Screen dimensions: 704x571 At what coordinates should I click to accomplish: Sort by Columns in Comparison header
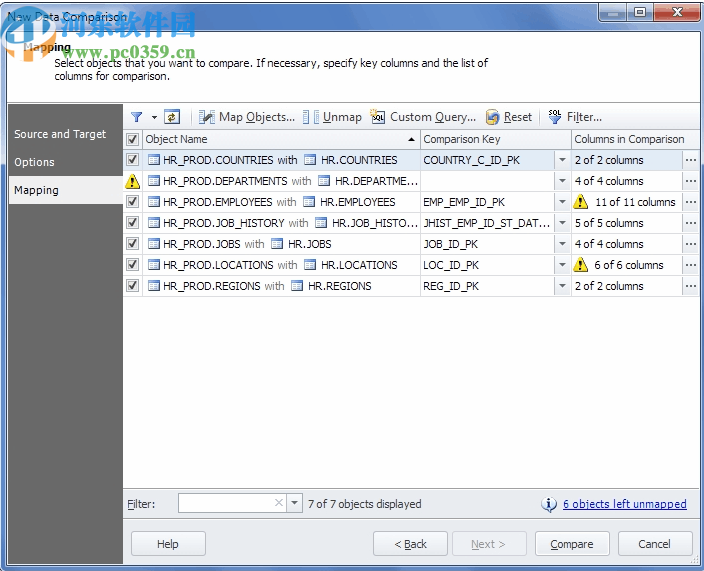[635, 139]
